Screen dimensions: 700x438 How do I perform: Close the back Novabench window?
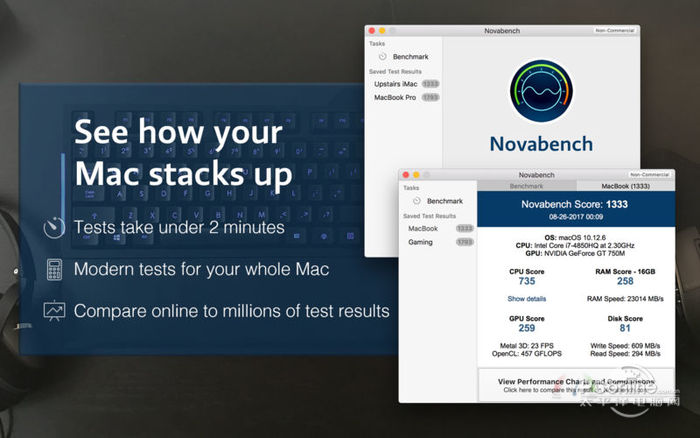click(x=372, y=30)
